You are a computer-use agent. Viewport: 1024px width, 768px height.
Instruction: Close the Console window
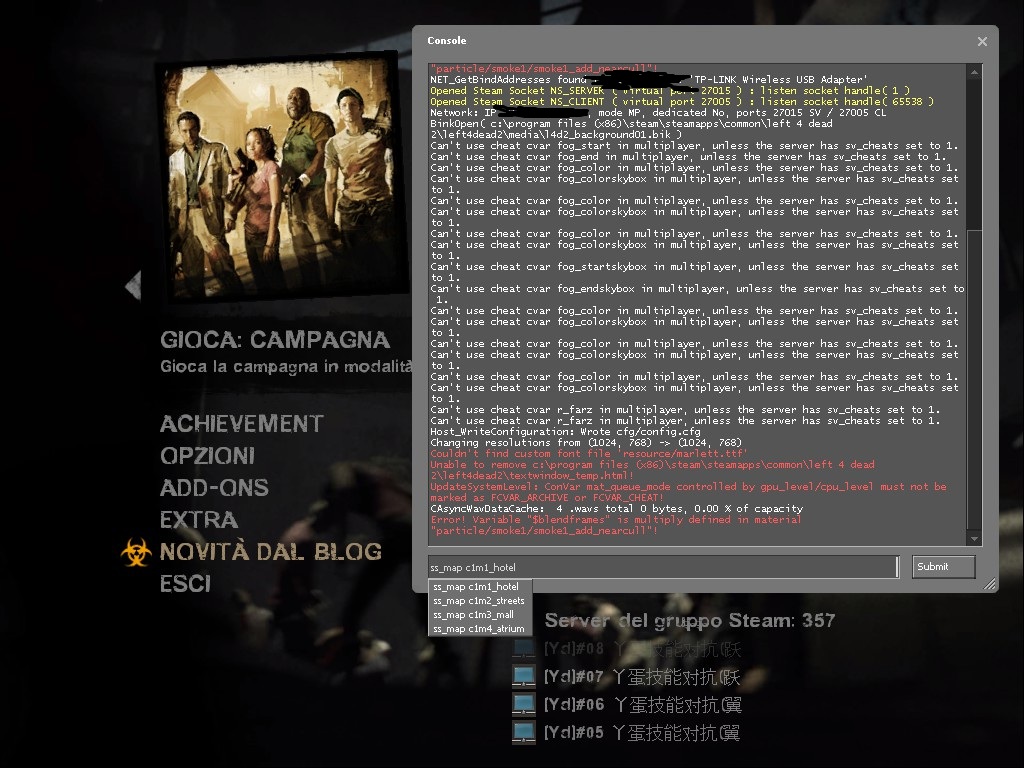click(x=982, y=41)
